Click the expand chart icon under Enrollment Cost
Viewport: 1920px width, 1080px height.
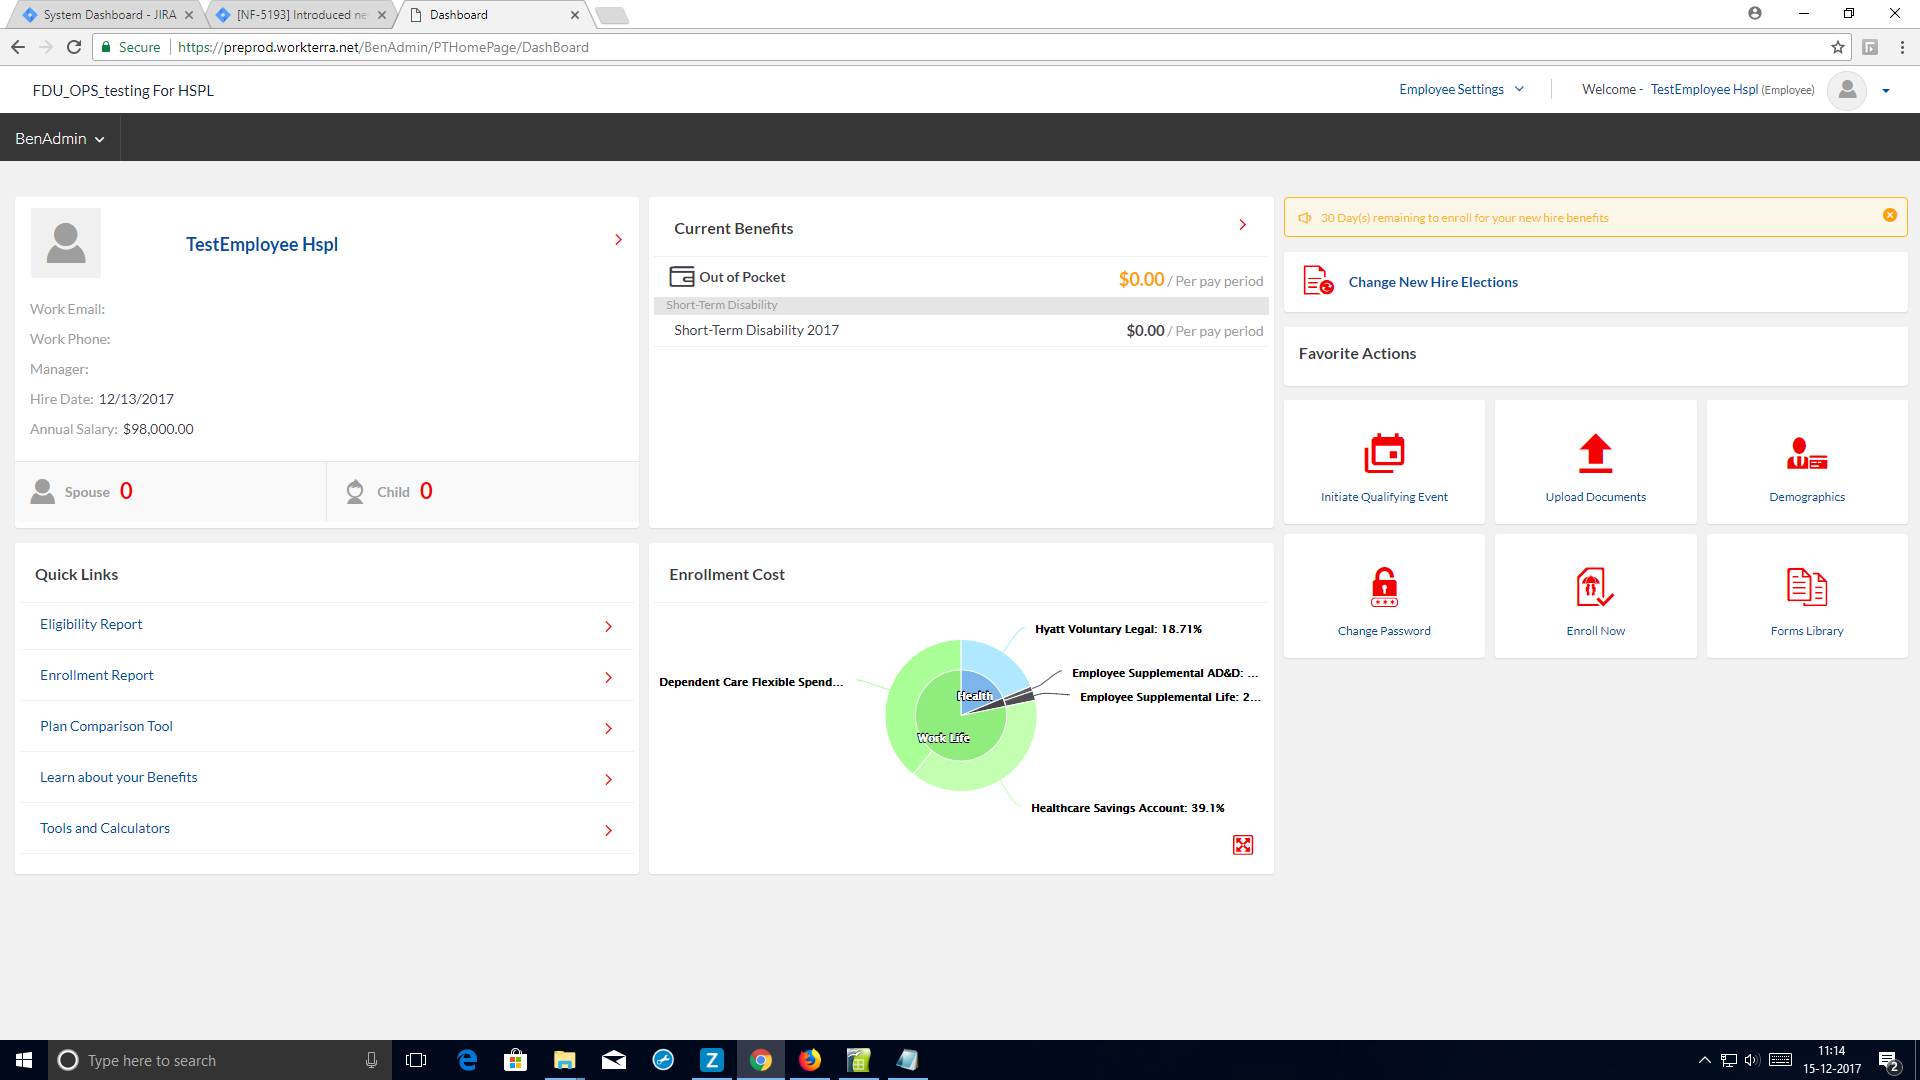point(1242,845)
